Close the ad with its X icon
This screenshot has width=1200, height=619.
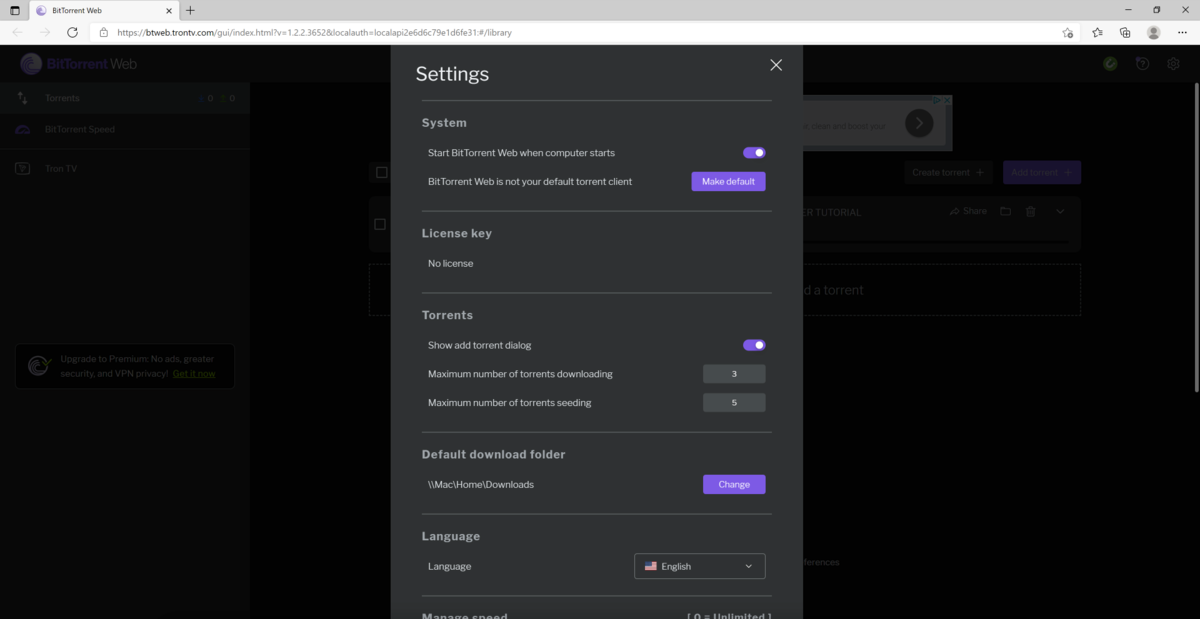947,100
